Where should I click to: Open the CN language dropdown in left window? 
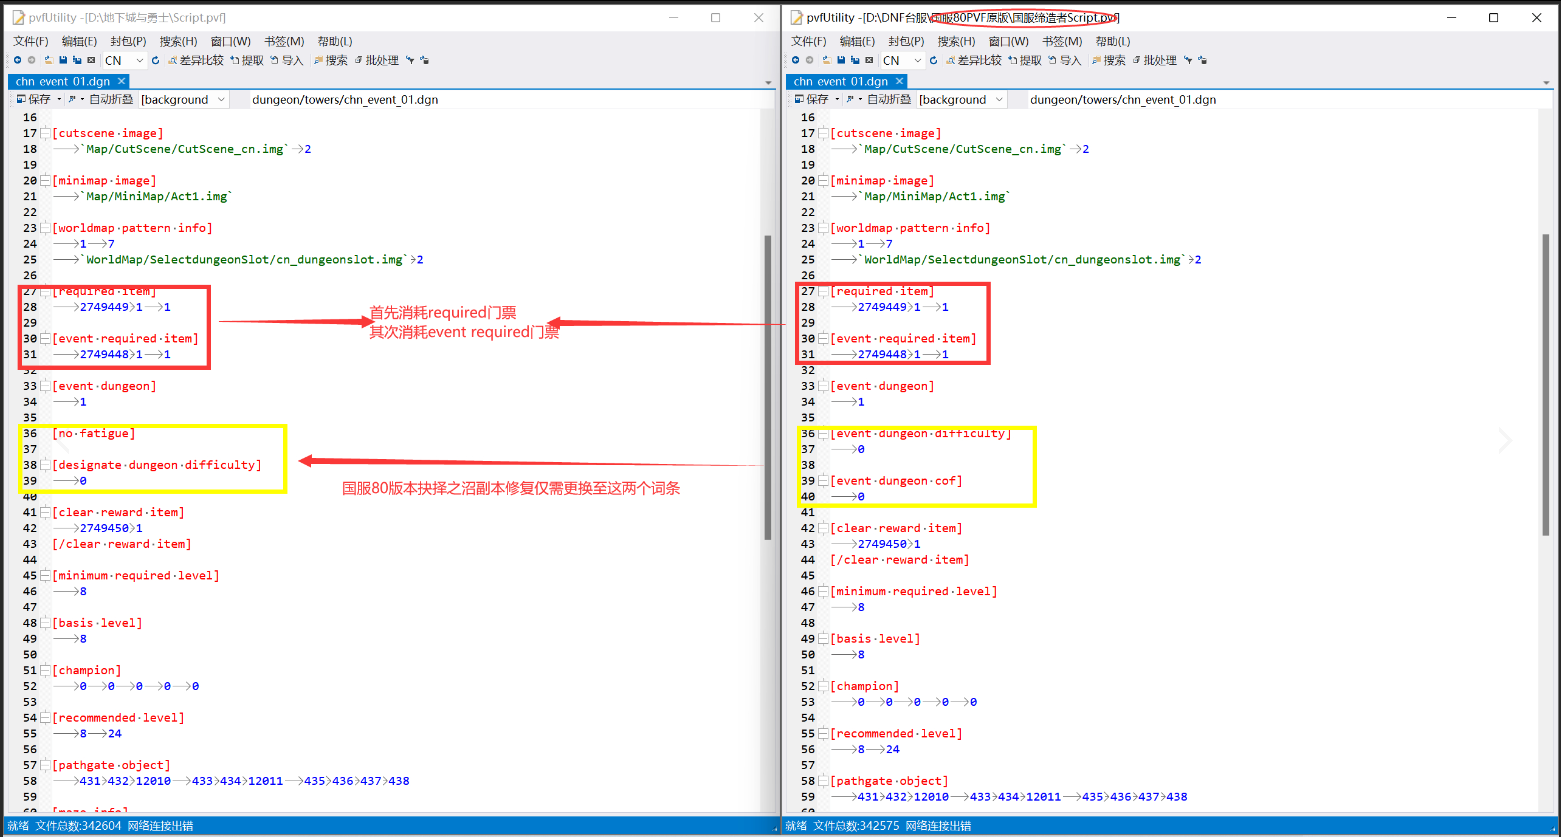pyautogui.click(x=140, y=60)
